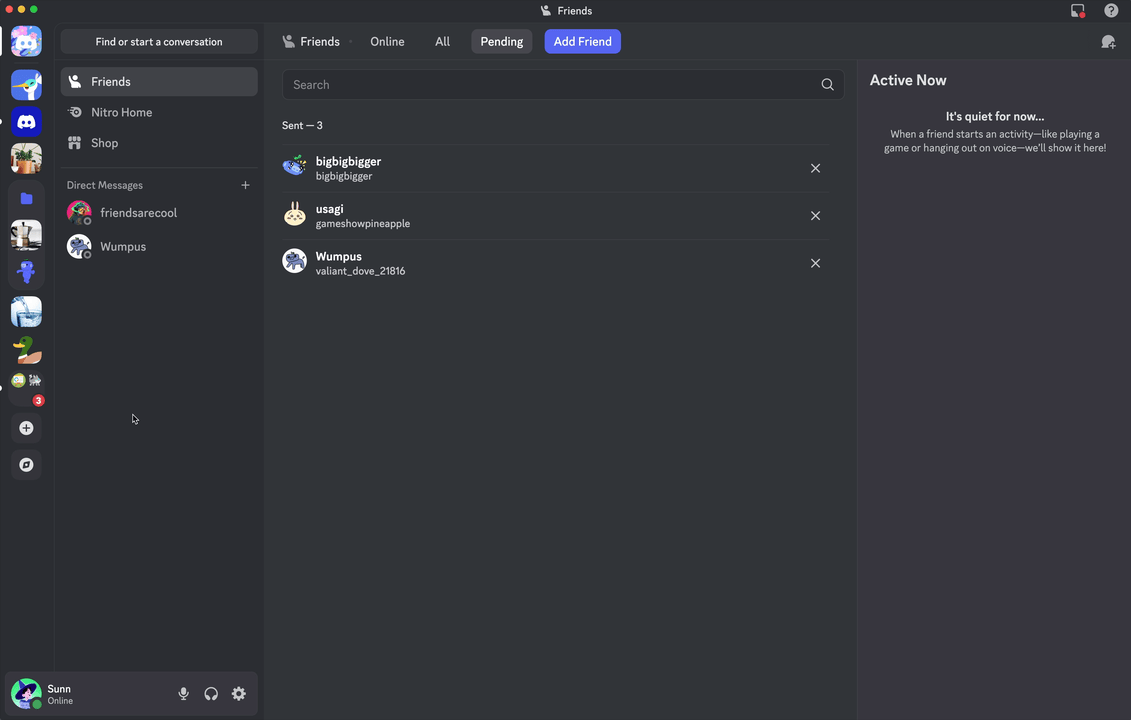This screenshot has width=1131, height=720.
Task: Expand the server folder with 3 badge
Action: click(x=26, y=387)
